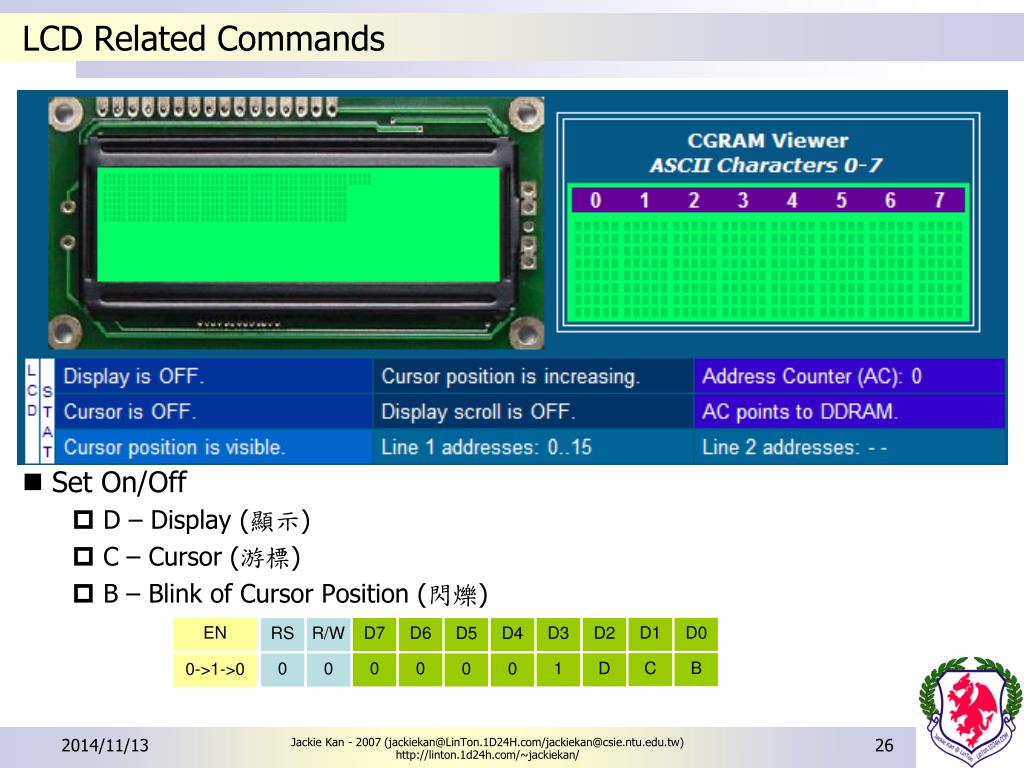1024x768 pixels.
Task: Select CGRAM character column 1
Action: [x=645, y=200]
